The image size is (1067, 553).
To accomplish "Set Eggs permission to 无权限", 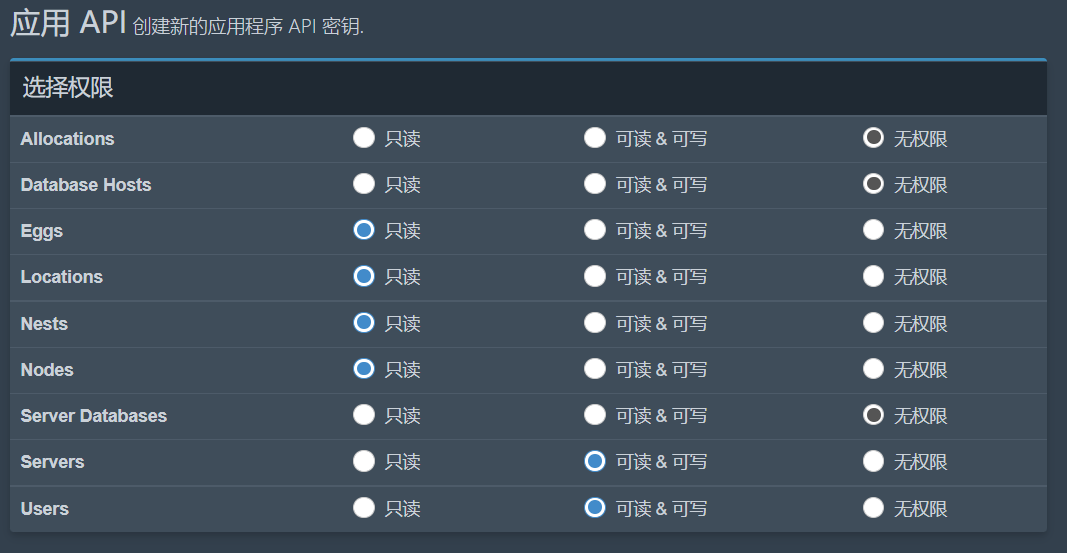I will pos(873,230).
